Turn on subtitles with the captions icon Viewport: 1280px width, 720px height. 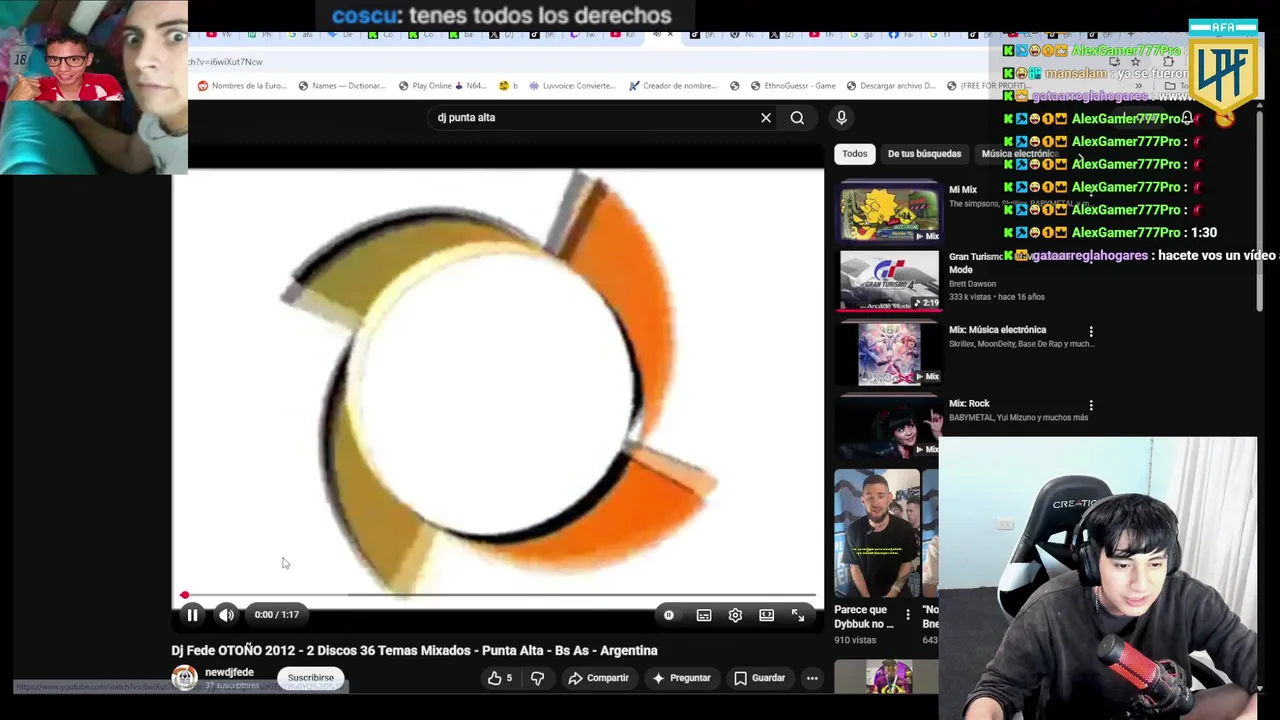(x=704, y=615)
